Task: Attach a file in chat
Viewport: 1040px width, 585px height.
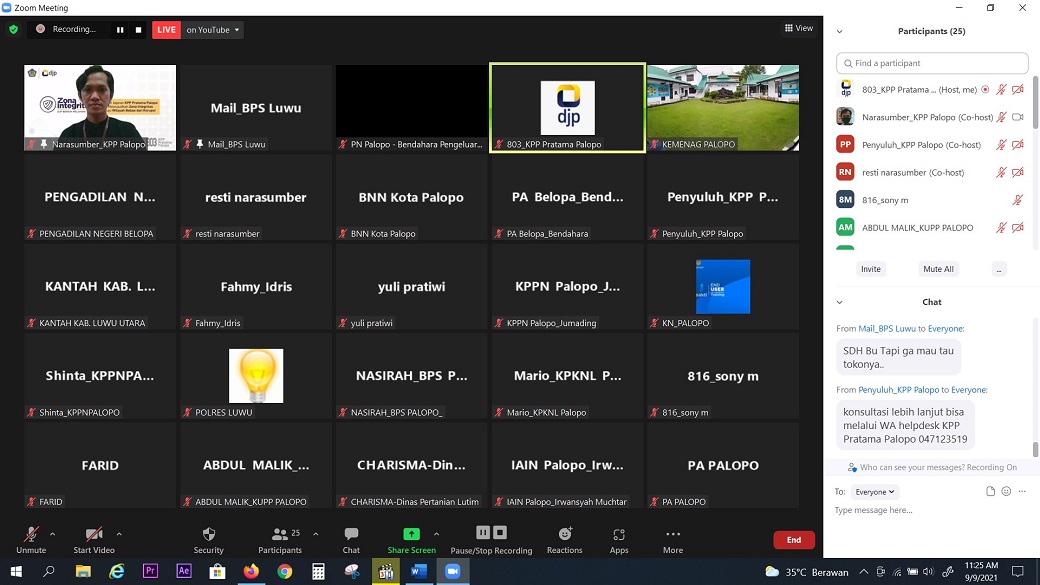Action: click(990, 492)
